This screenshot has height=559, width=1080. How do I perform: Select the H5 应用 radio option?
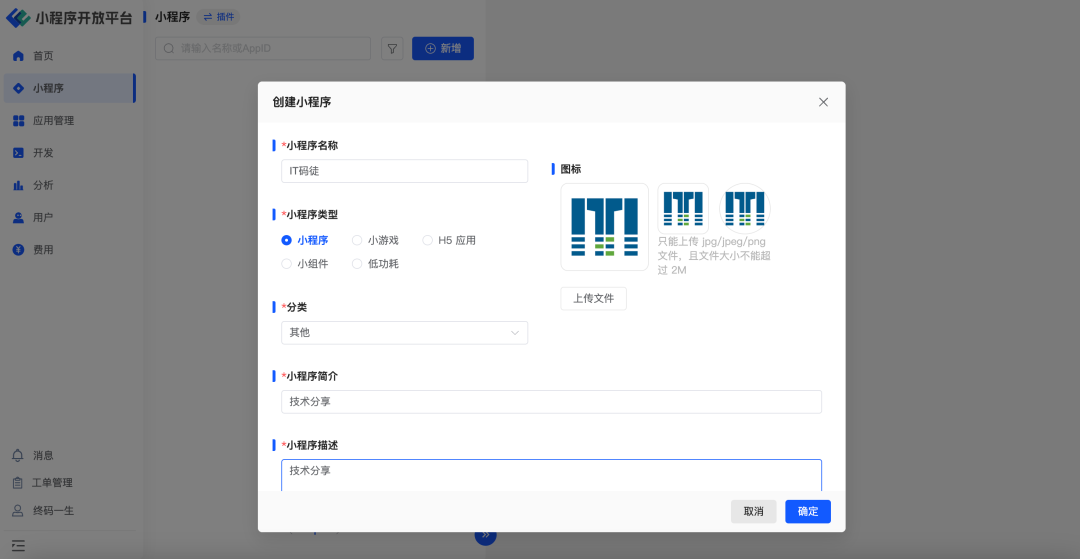(428, 240)
